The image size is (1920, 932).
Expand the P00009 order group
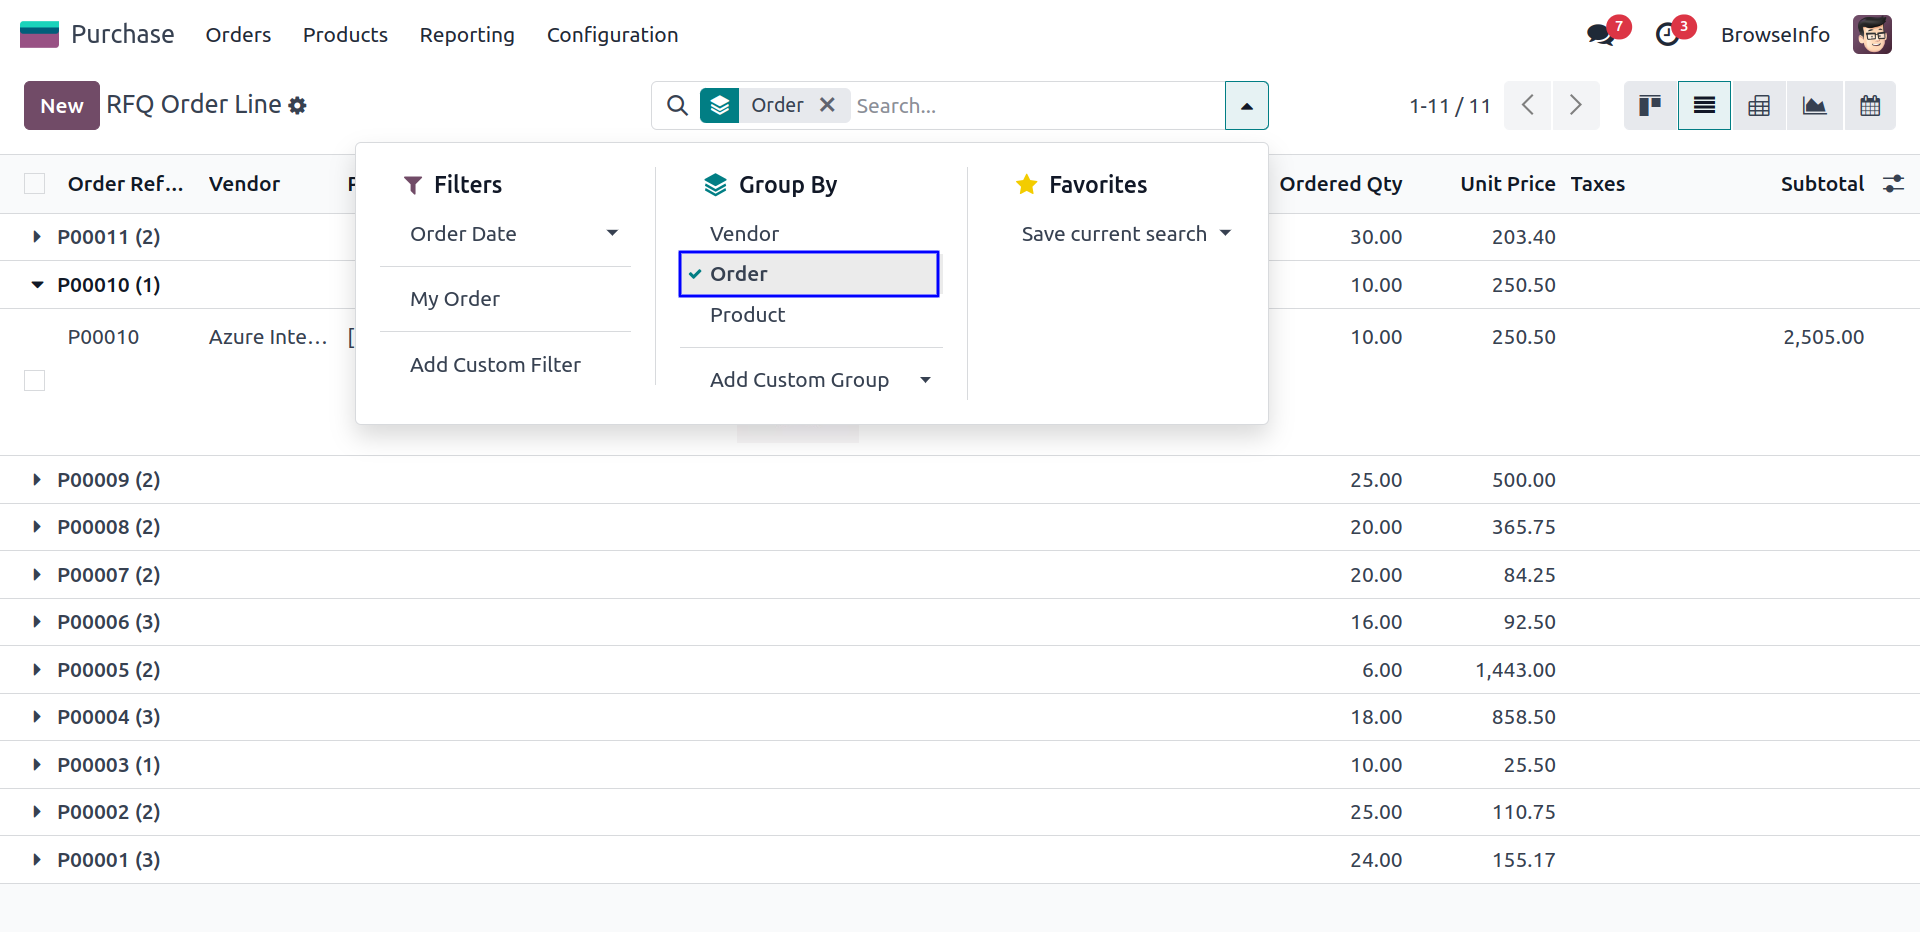(x=37, y=480)
